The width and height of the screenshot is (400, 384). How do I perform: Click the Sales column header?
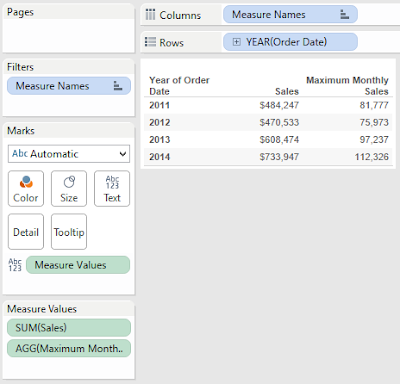(x=287, y=91)
